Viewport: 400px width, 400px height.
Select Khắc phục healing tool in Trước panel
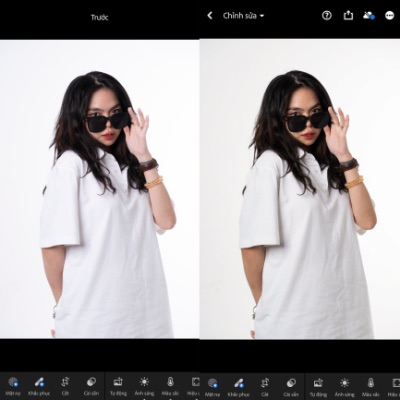point(39,386)
